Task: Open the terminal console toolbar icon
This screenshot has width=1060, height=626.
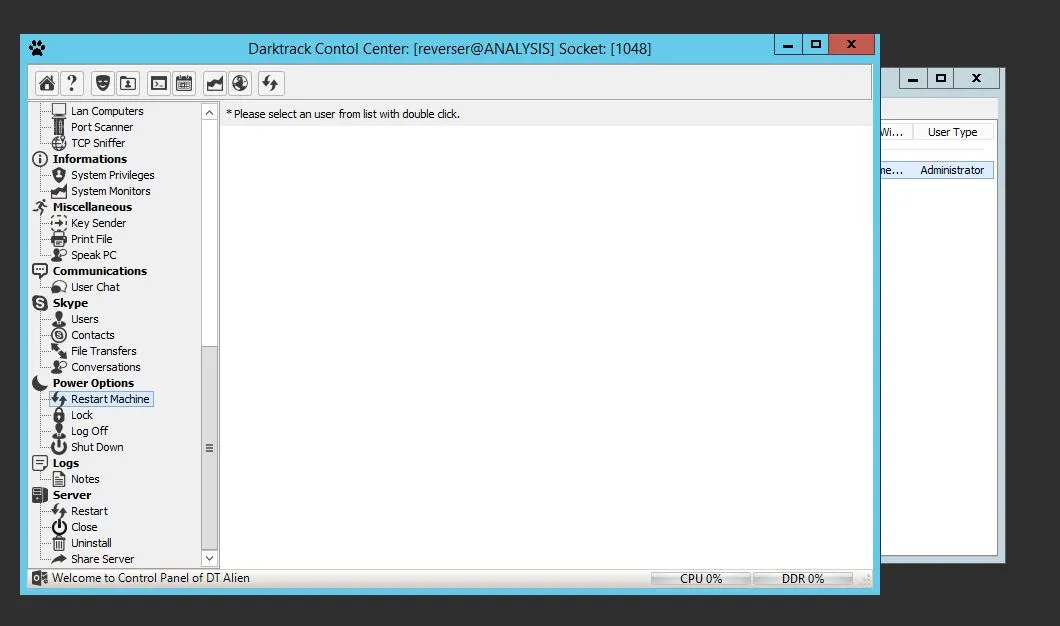Action: 159,83
